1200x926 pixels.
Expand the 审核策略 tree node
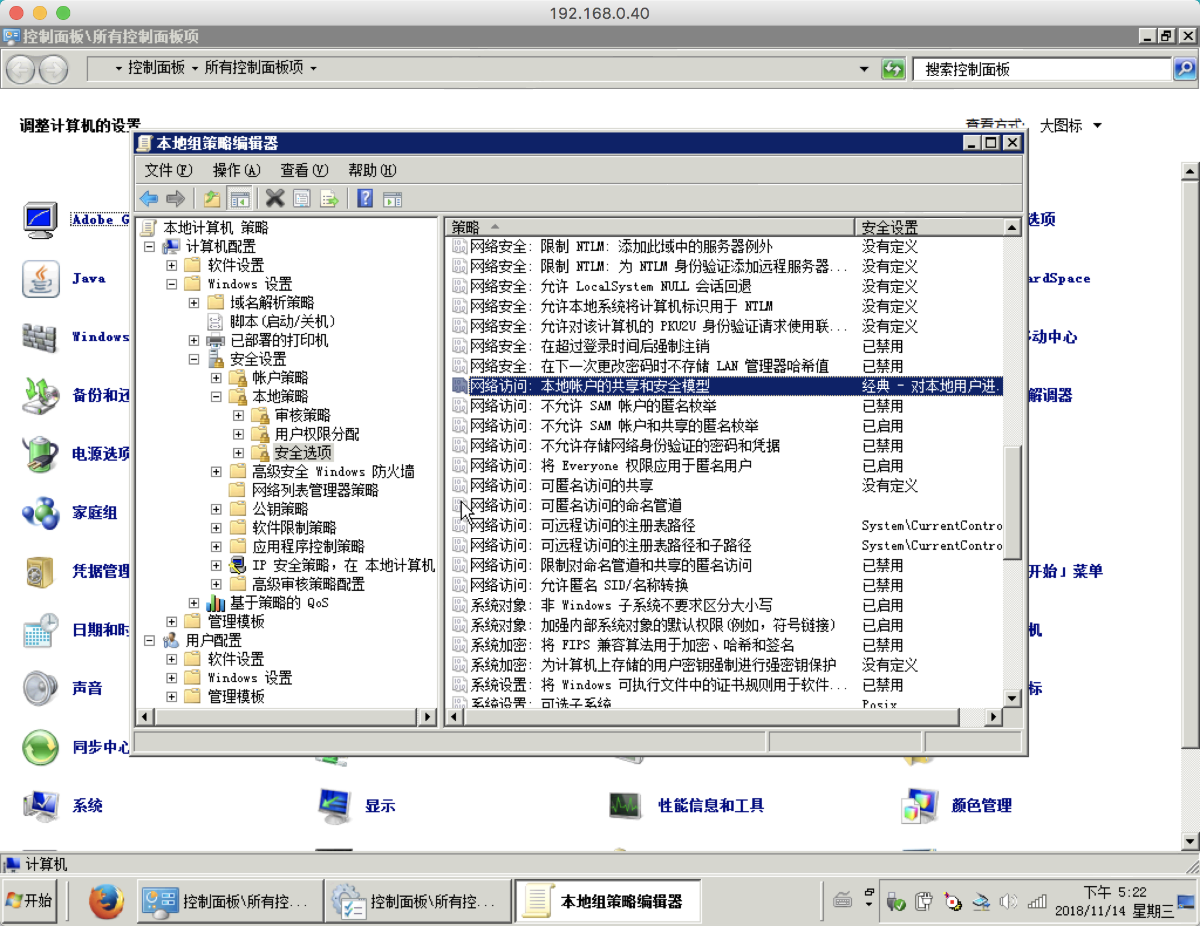pyautogui.click(x=238, y=415)
